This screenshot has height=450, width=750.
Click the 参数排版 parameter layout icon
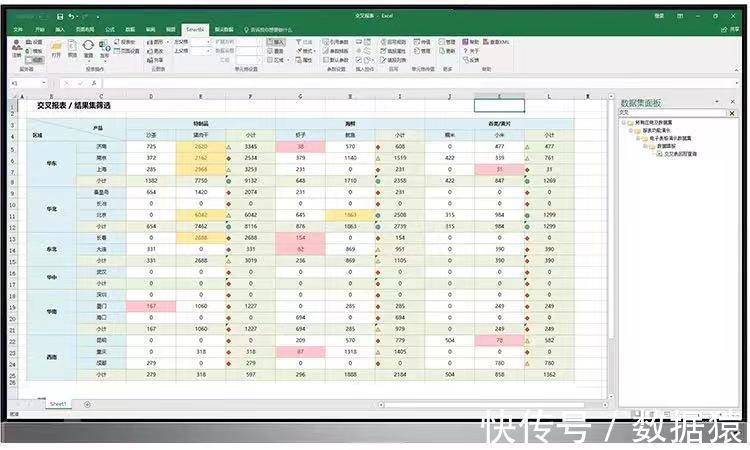(326, 51)
